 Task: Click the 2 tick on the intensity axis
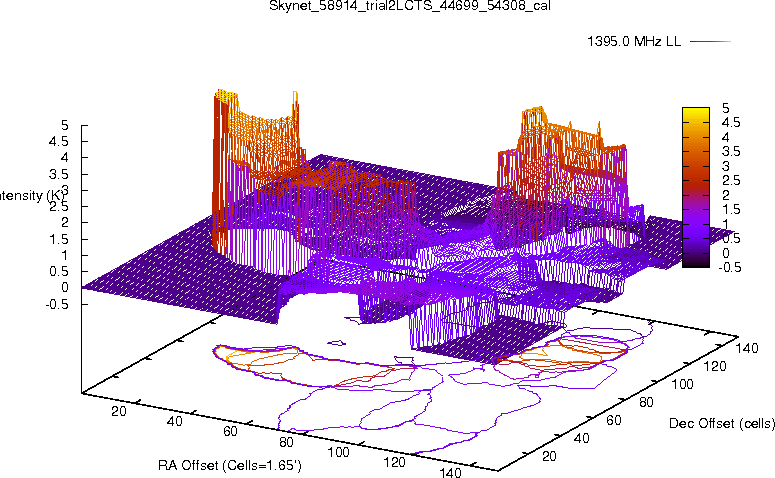(65, 222)
